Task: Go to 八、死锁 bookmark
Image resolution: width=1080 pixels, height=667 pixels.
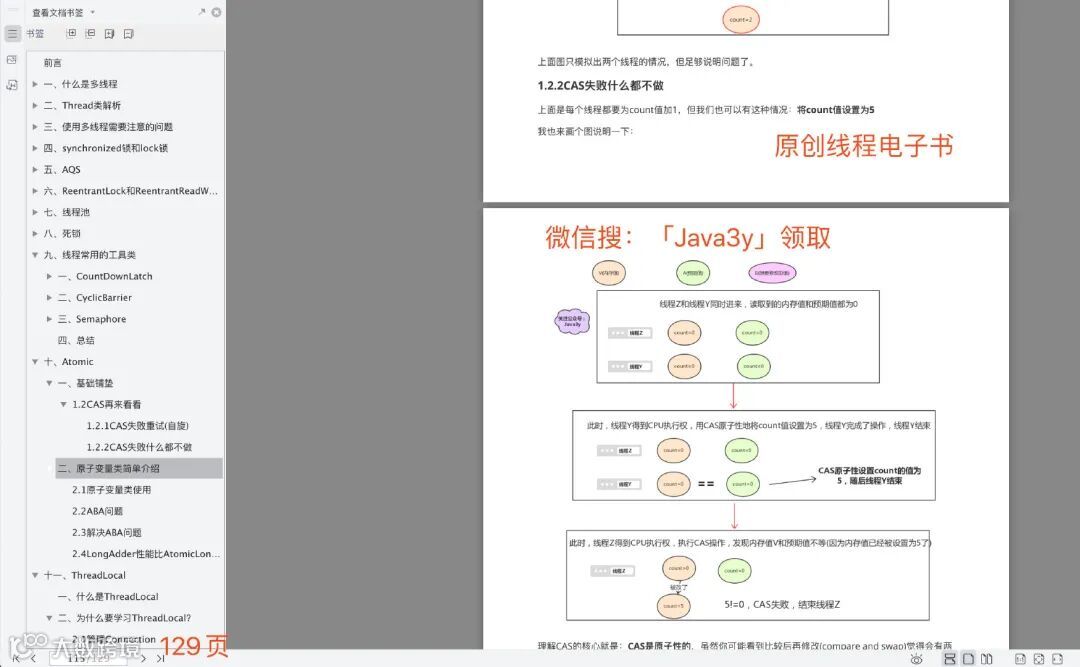Action: click(x=62, y=234)
